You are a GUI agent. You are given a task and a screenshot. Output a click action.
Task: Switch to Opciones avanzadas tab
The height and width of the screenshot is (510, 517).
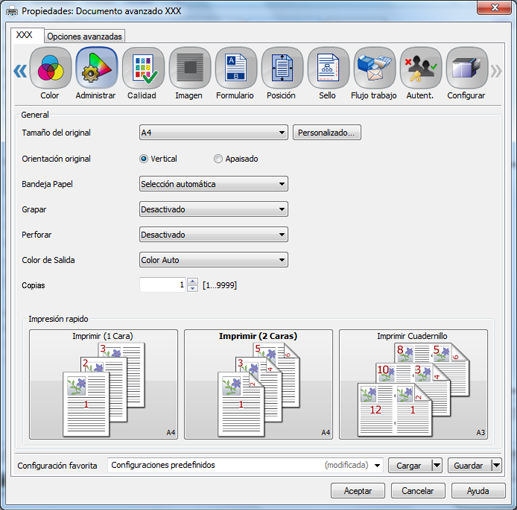point(85,36)
